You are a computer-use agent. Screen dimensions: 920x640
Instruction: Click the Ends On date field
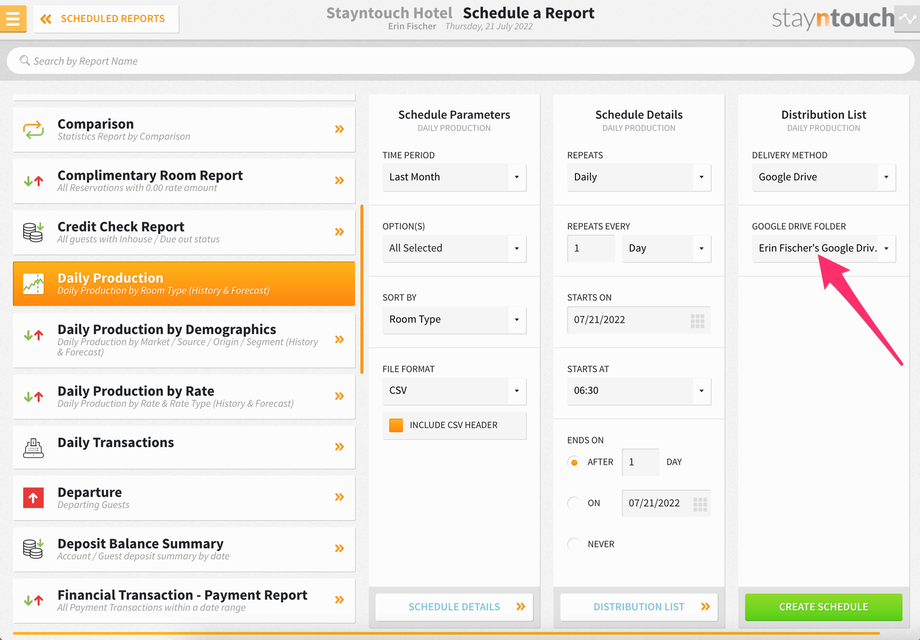coord(666,503)
